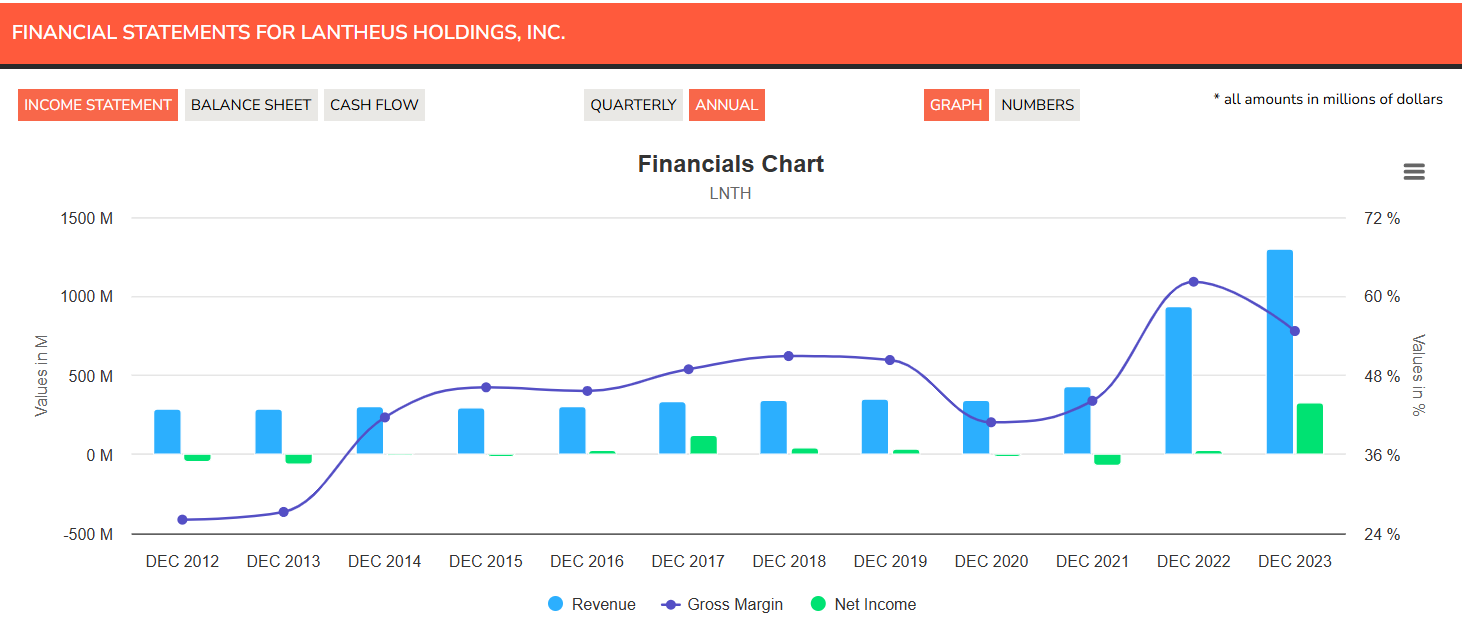This screenshot has width=1463, height=628.
Task: Click the DEC 2018 gross margin point
Action: (788, 356)
